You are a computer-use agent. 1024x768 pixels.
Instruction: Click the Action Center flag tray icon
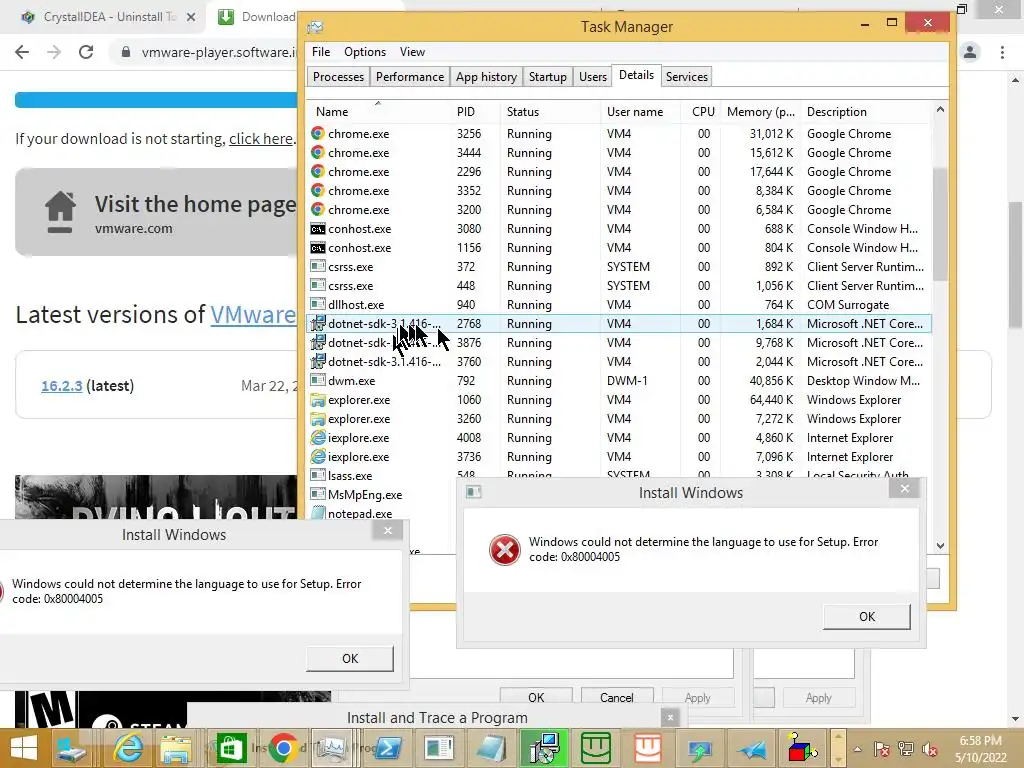[x=882, y=749]
